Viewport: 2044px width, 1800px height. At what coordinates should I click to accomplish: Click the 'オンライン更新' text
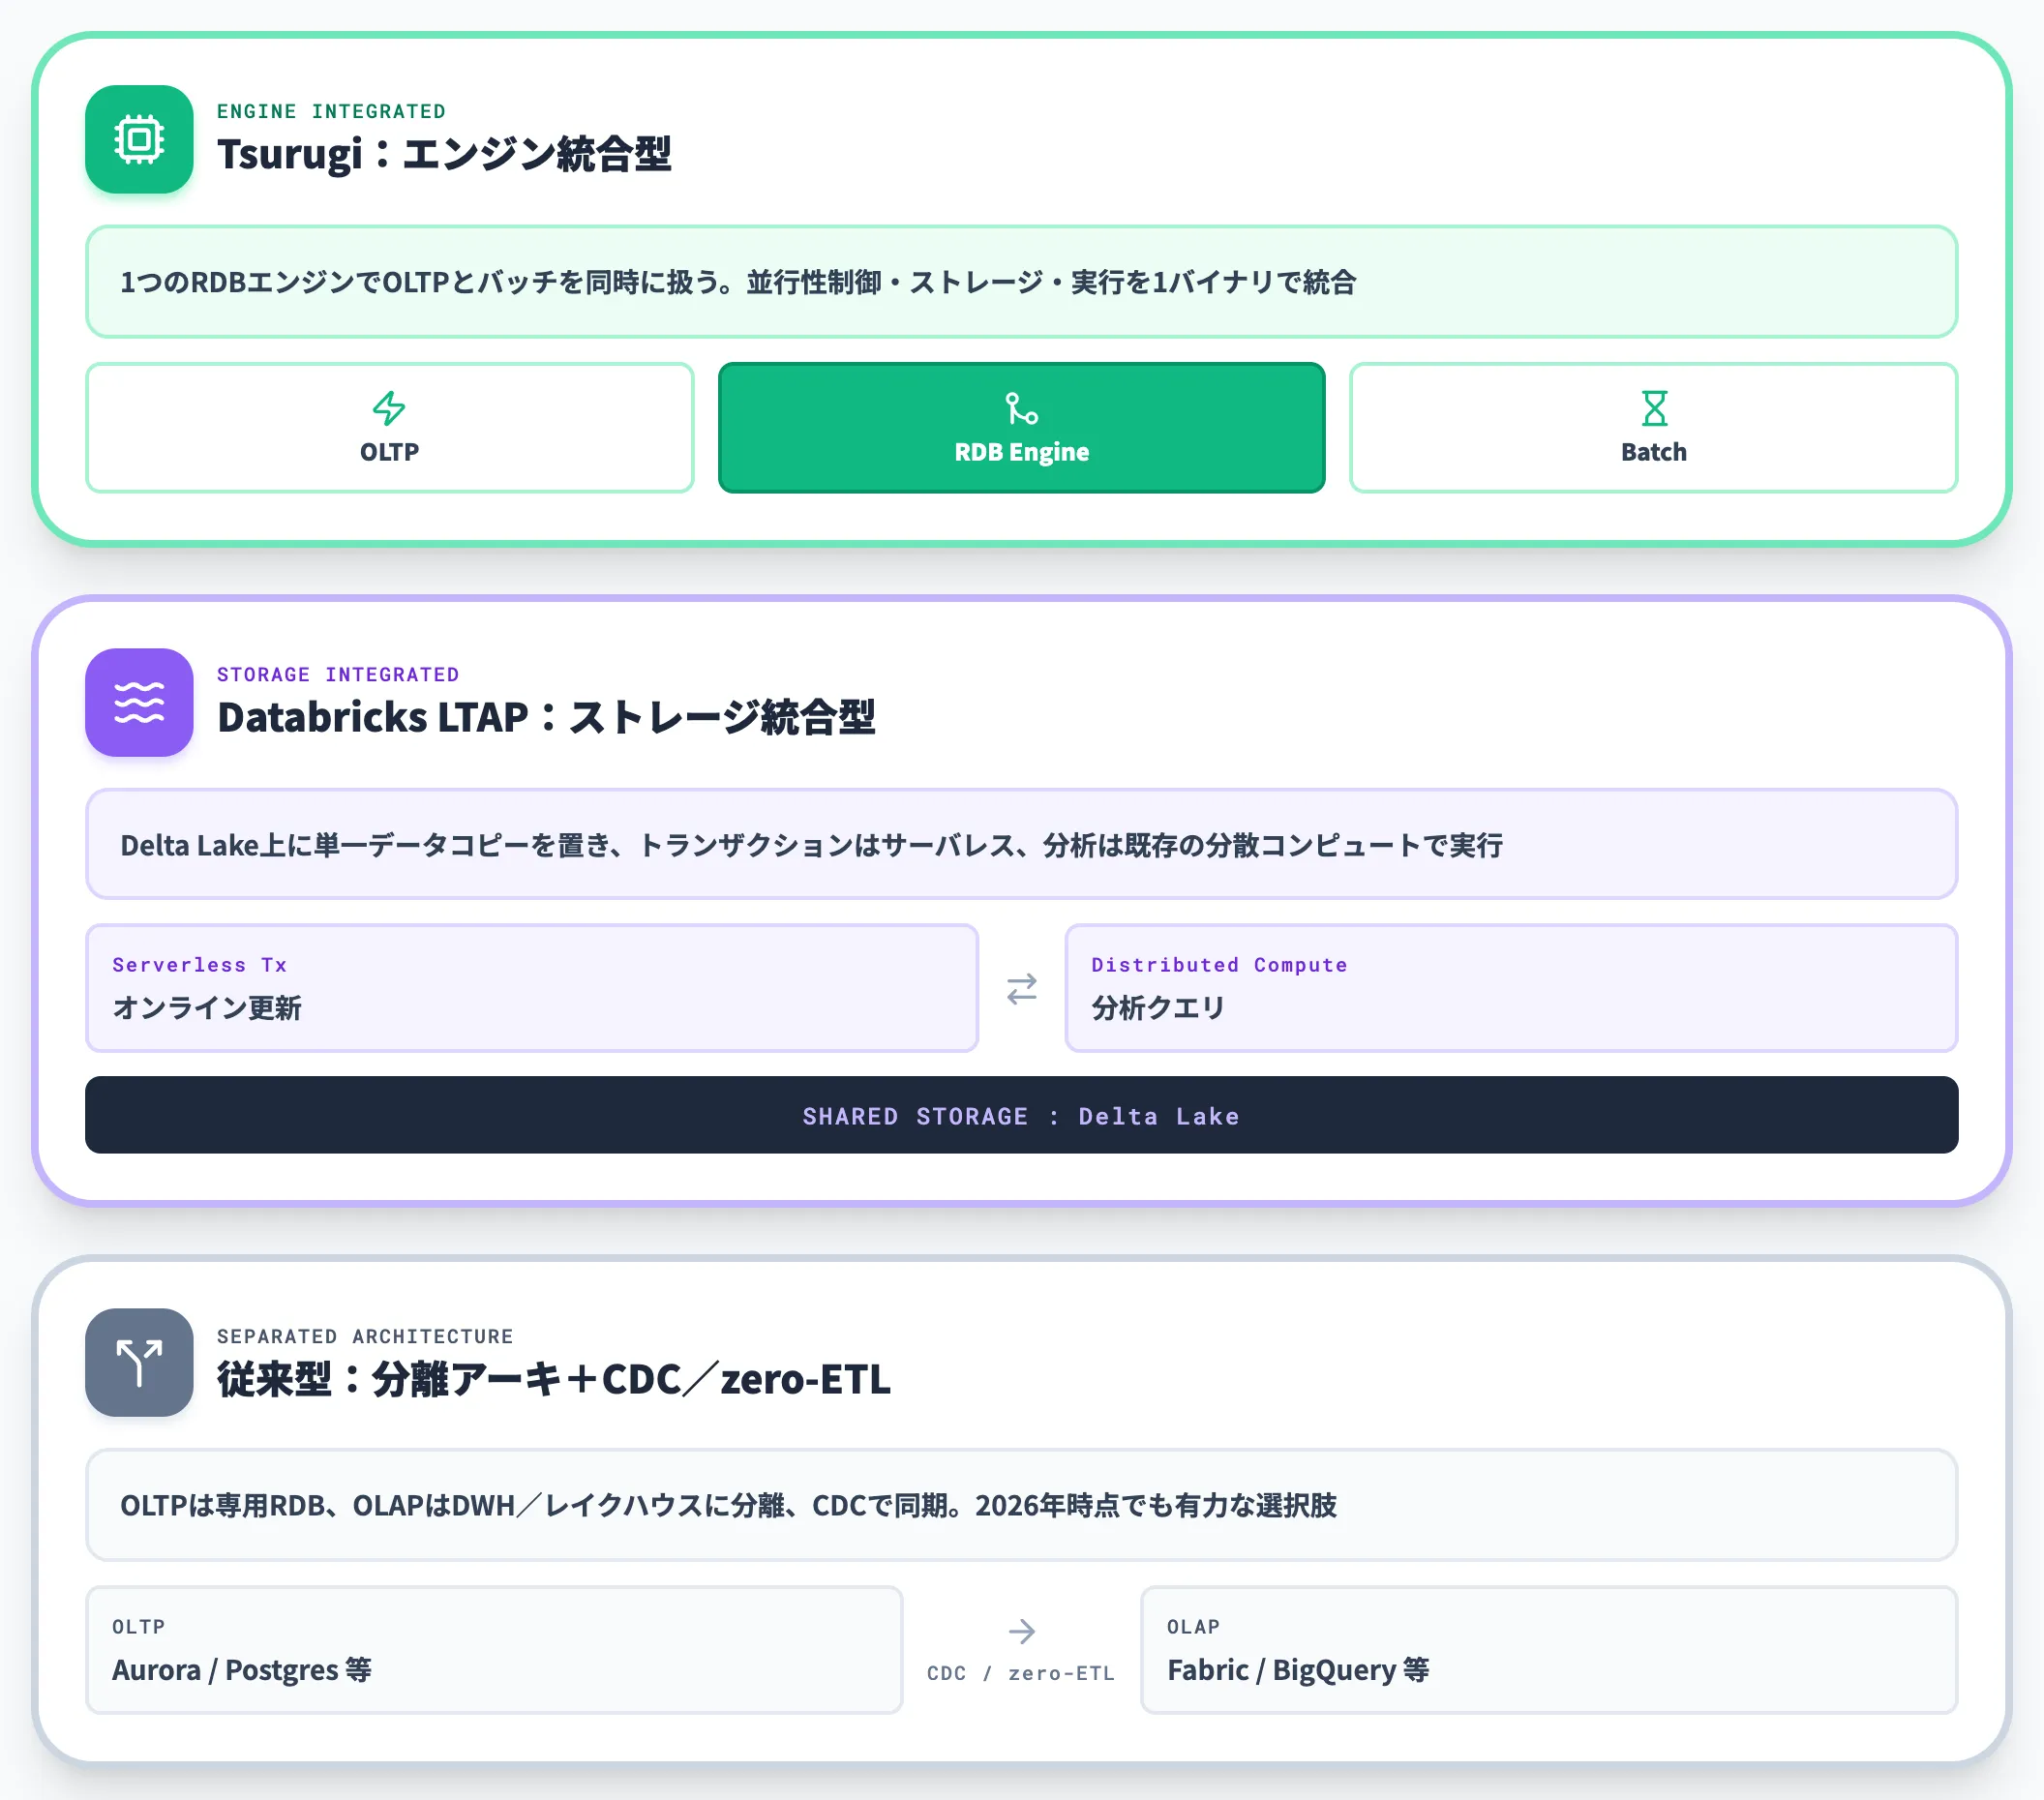coord(206,1008)
